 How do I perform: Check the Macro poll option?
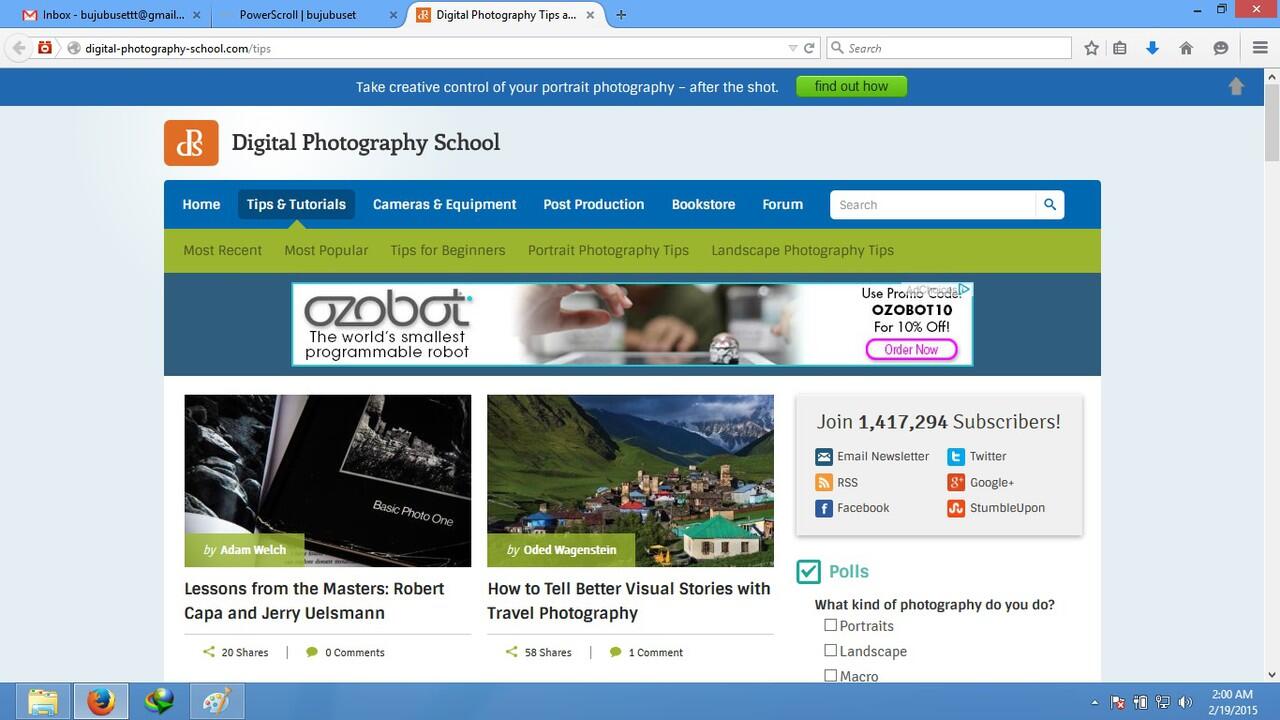(830, 676)
